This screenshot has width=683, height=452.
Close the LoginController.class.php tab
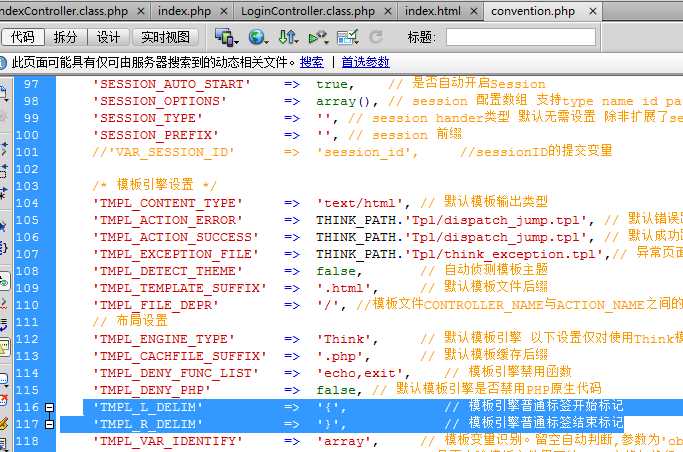388,11
